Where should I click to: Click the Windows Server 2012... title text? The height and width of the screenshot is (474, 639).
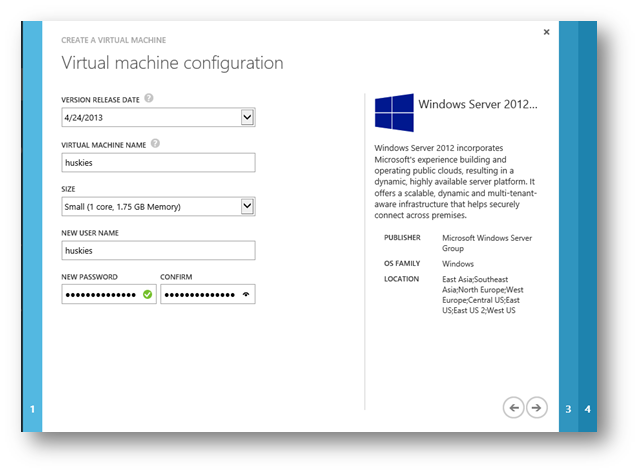[478, 104]
